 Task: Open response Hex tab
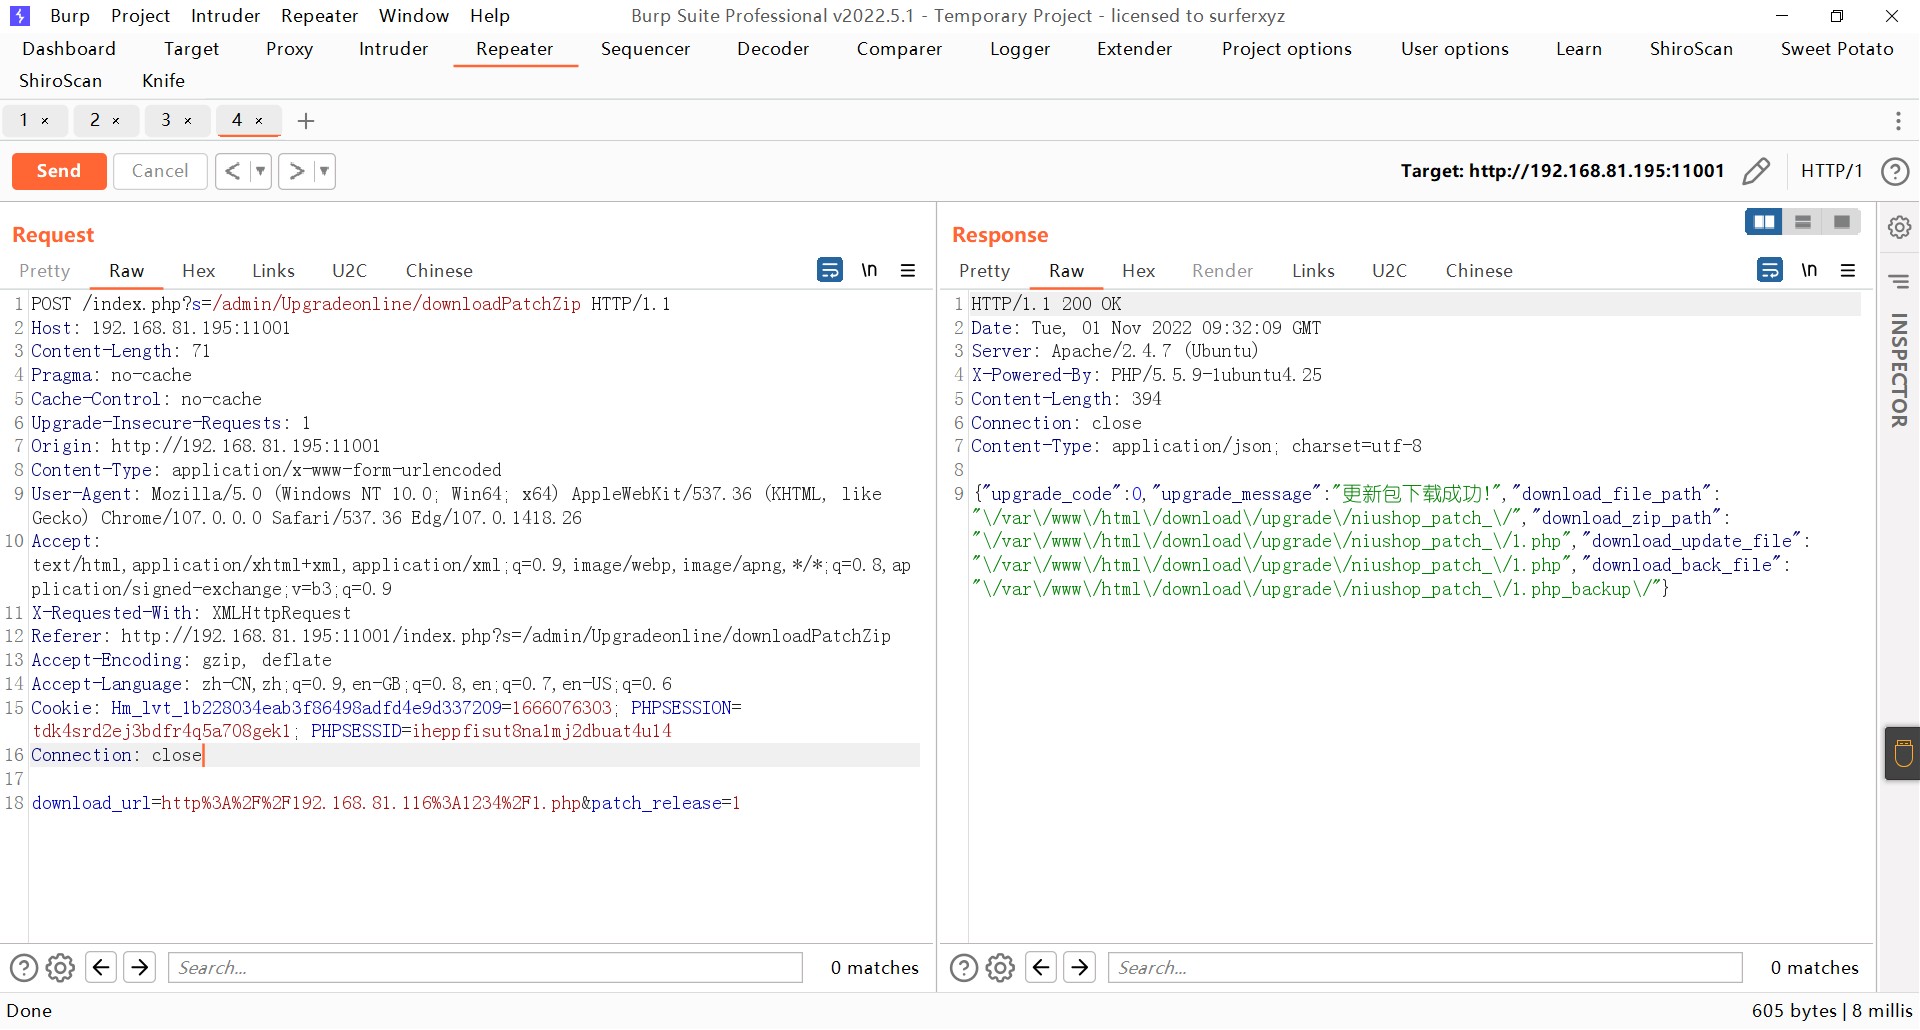(x=1138, y=271)
